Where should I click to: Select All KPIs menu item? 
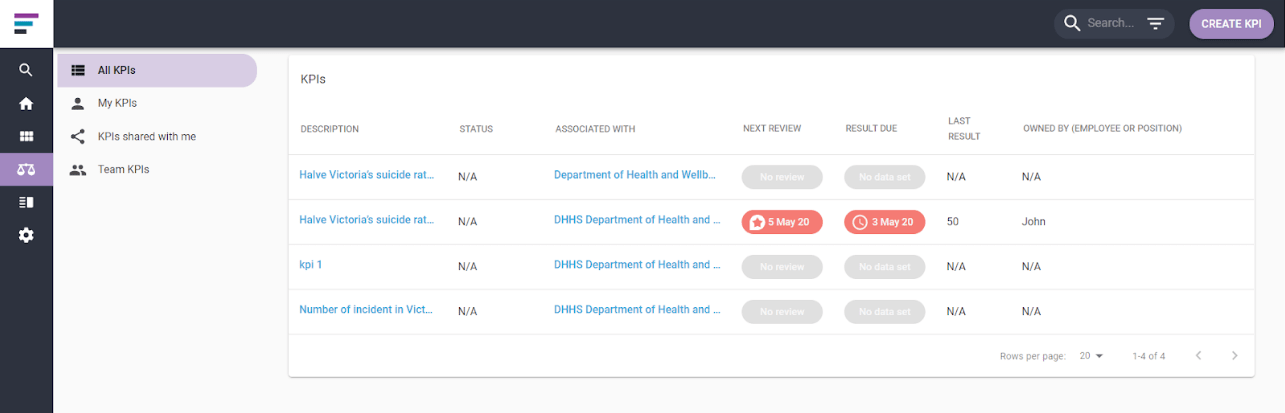(157, 70)
